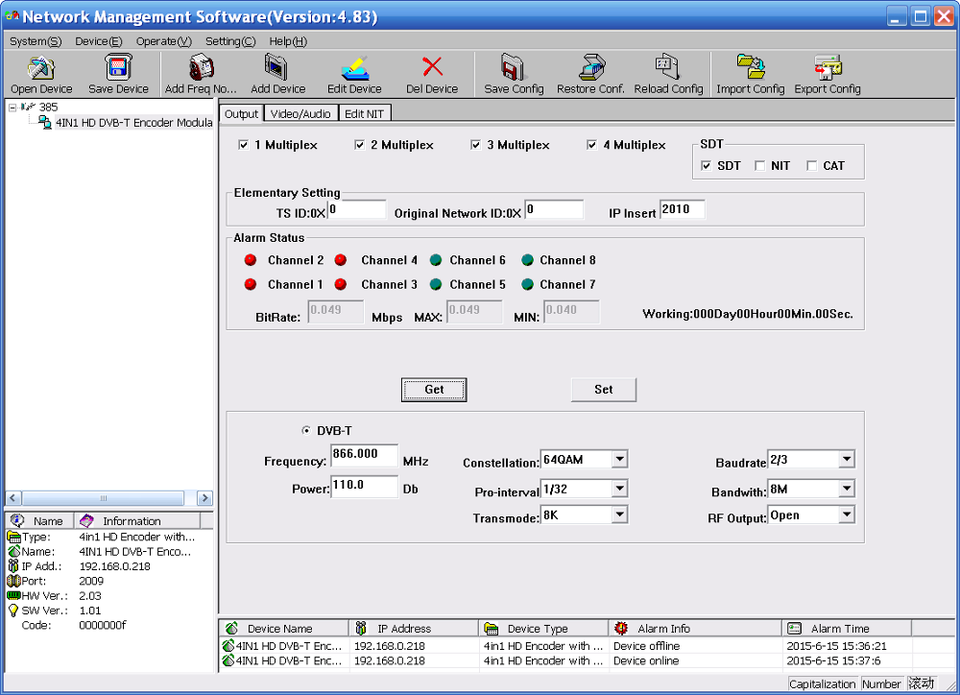Select the Add Device toolbar icon

click(x=277, y=68)
